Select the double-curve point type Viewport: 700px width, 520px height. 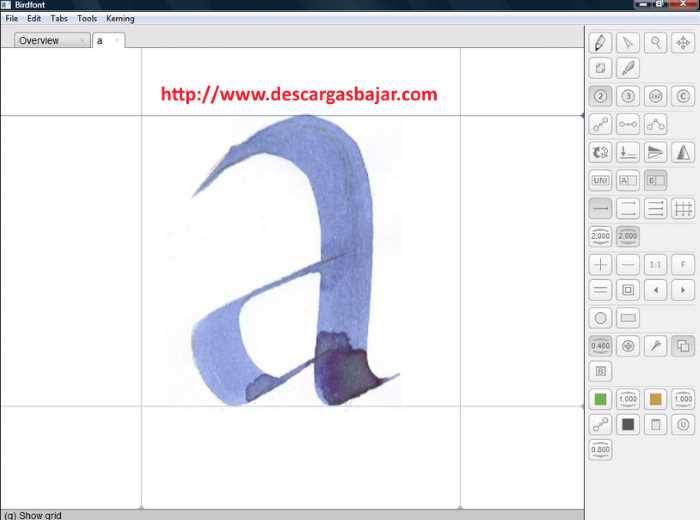(655, 96)
